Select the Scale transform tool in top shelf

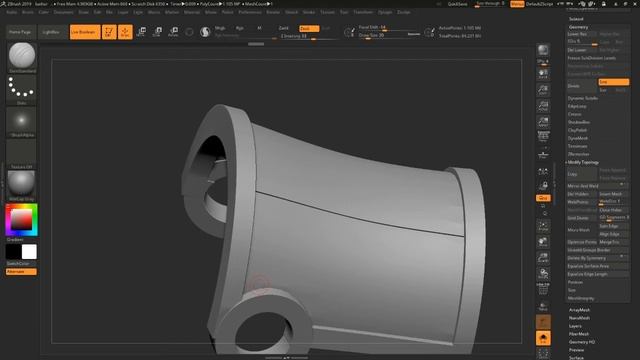[x=157, y=31]
